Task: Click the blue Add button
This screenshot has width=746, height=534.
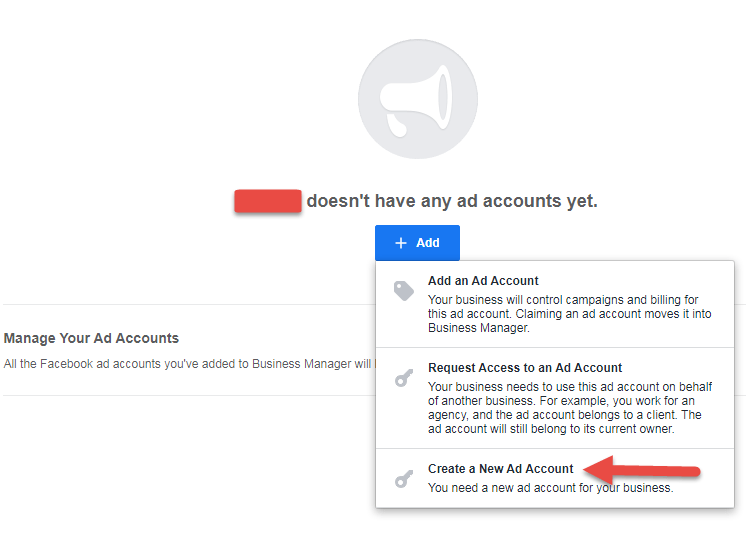Action: [x=417, y=243]
